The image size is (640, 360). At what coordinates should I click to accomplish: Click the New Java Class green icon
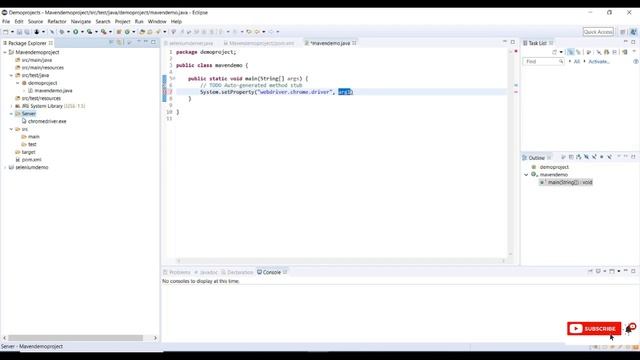click(x=127, y=32)
